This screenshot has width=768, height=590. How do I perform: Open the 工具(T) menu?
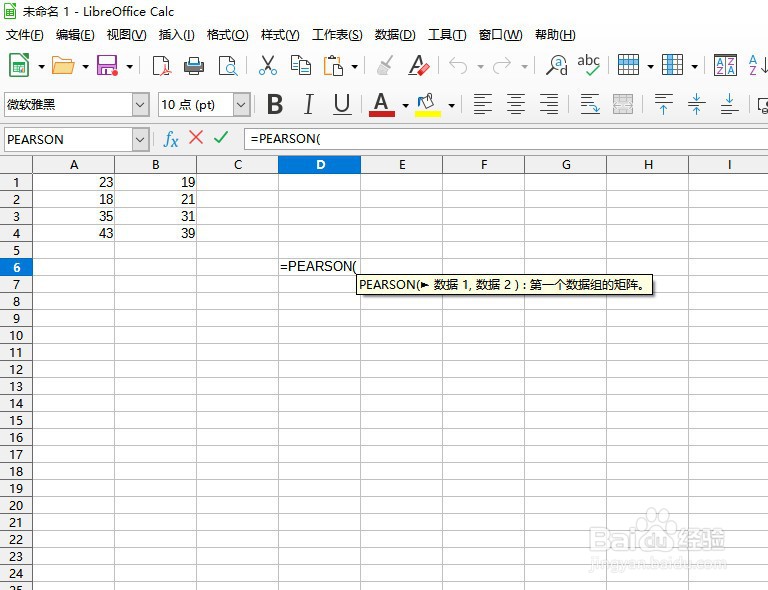click(447, 35)
